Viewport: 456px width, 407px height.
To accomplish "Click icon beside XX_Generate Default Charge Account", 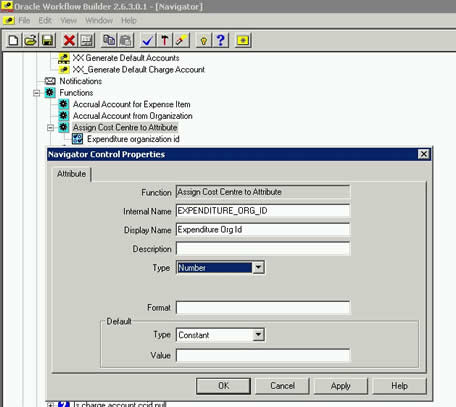I will pos(64,69).
